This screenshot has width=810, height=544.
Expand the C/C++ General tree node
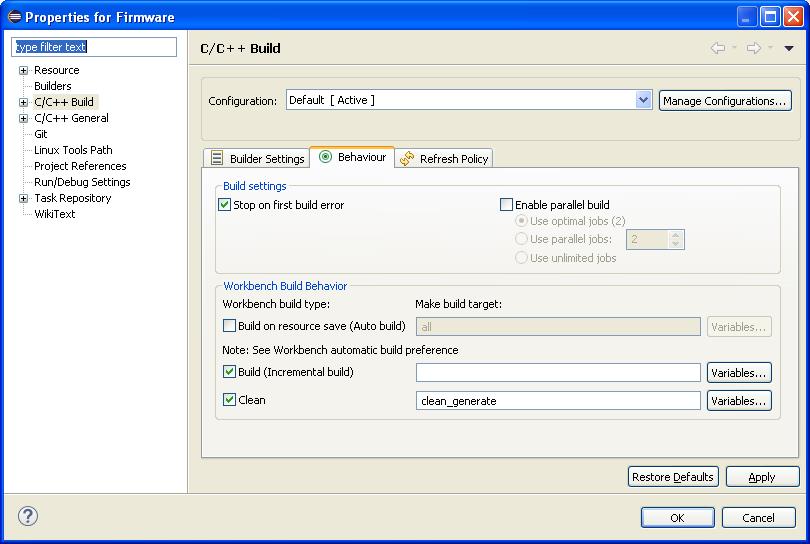(x=23, y=118)
